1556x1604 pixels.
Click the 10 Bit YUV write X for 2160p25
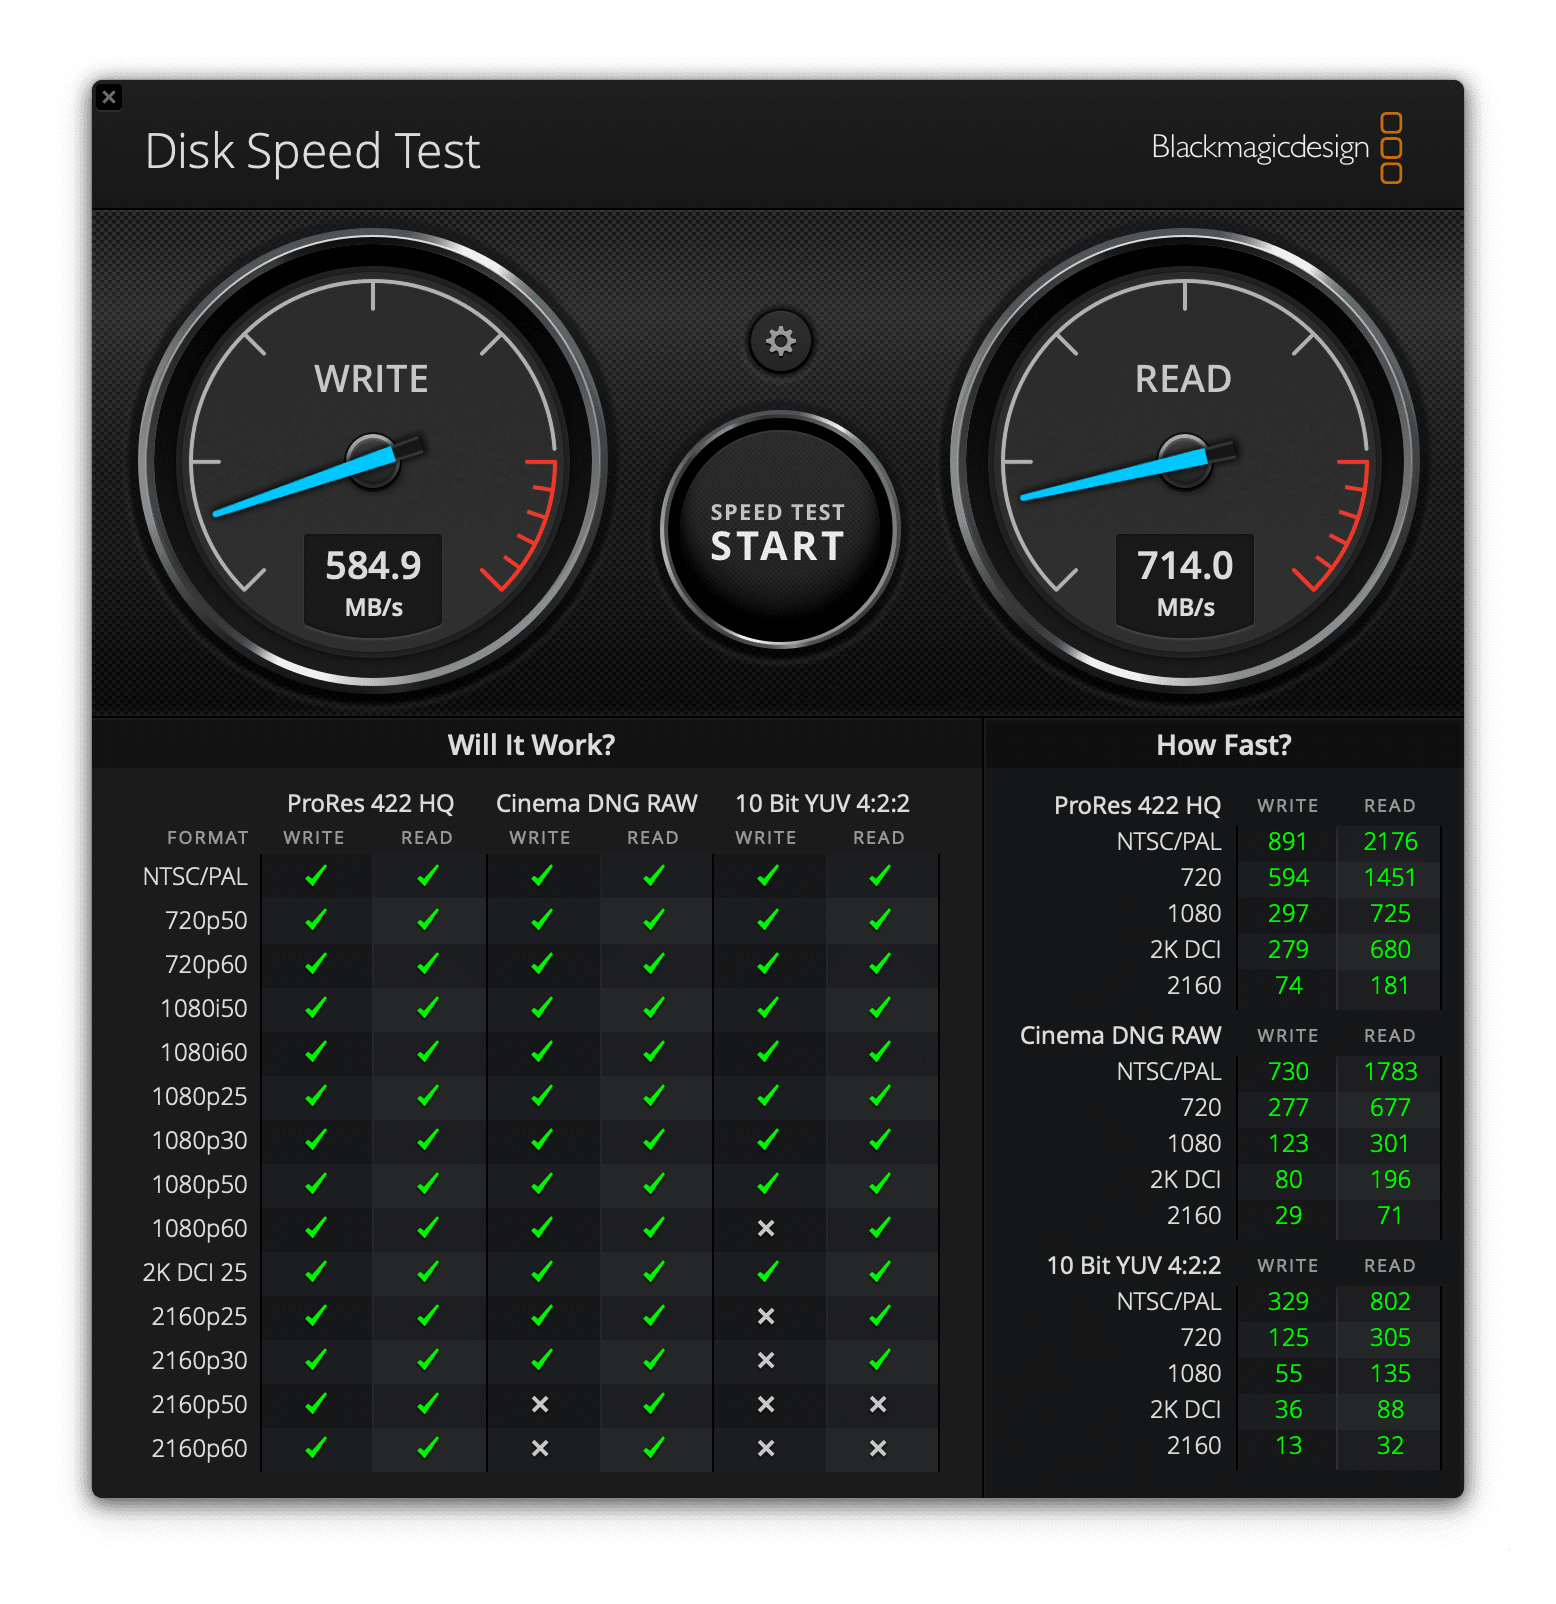[766, 1316]
